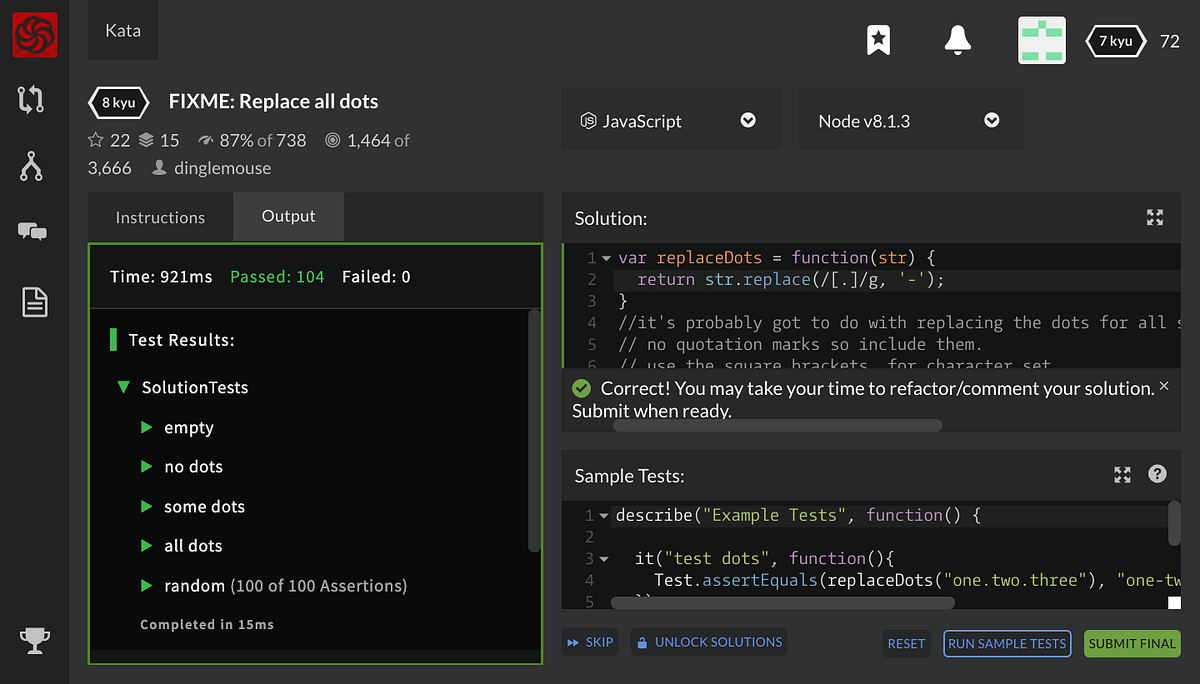
Task: Open the discussions chat bubbles icon
Action: click(32, 232)
